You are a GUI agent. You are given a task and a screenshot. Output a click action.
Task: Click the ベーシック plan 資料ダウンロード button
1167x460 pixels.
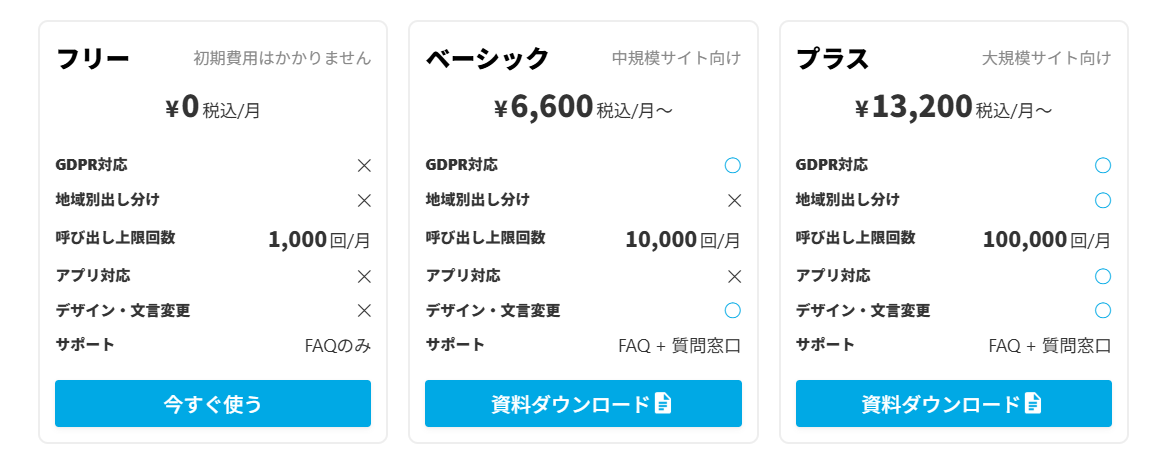(x=583, y=404)
